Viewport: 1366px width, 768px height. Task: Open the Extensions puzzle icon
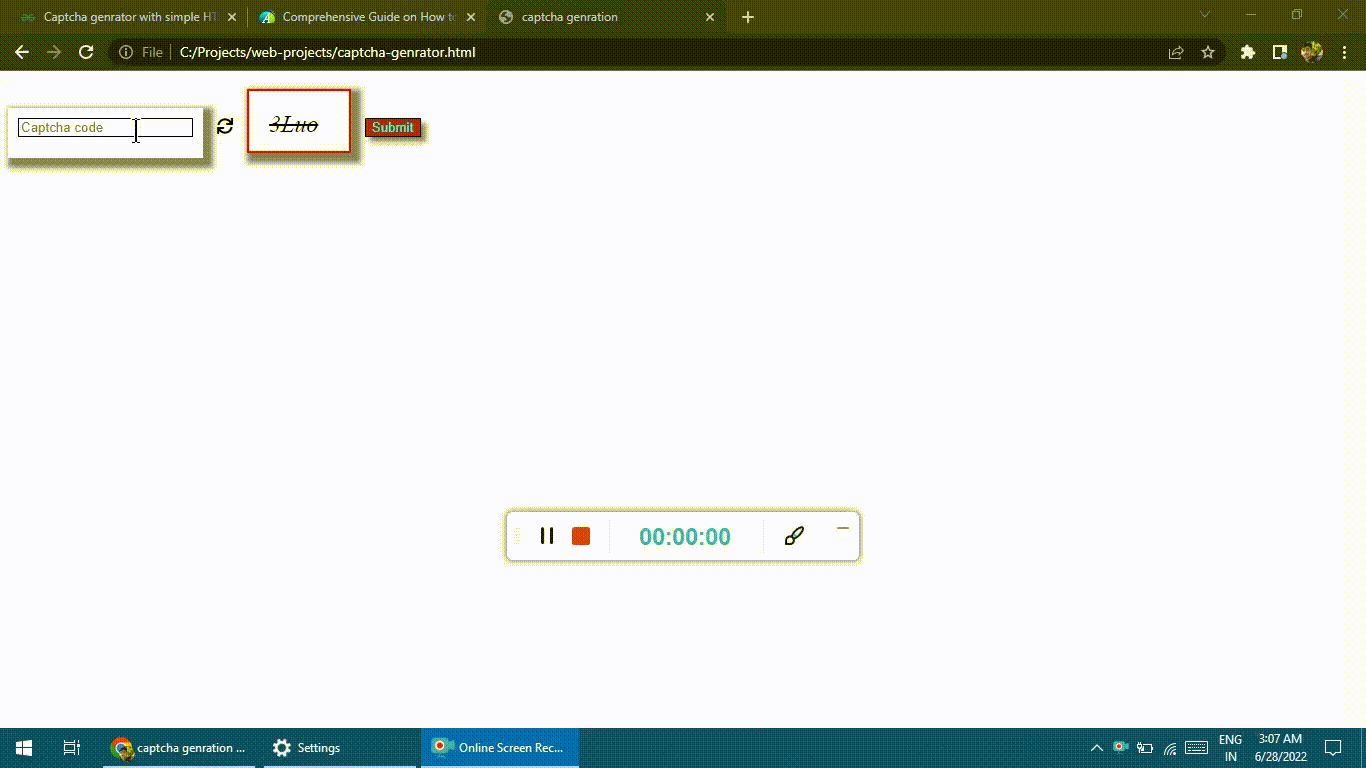point(1247,52)
